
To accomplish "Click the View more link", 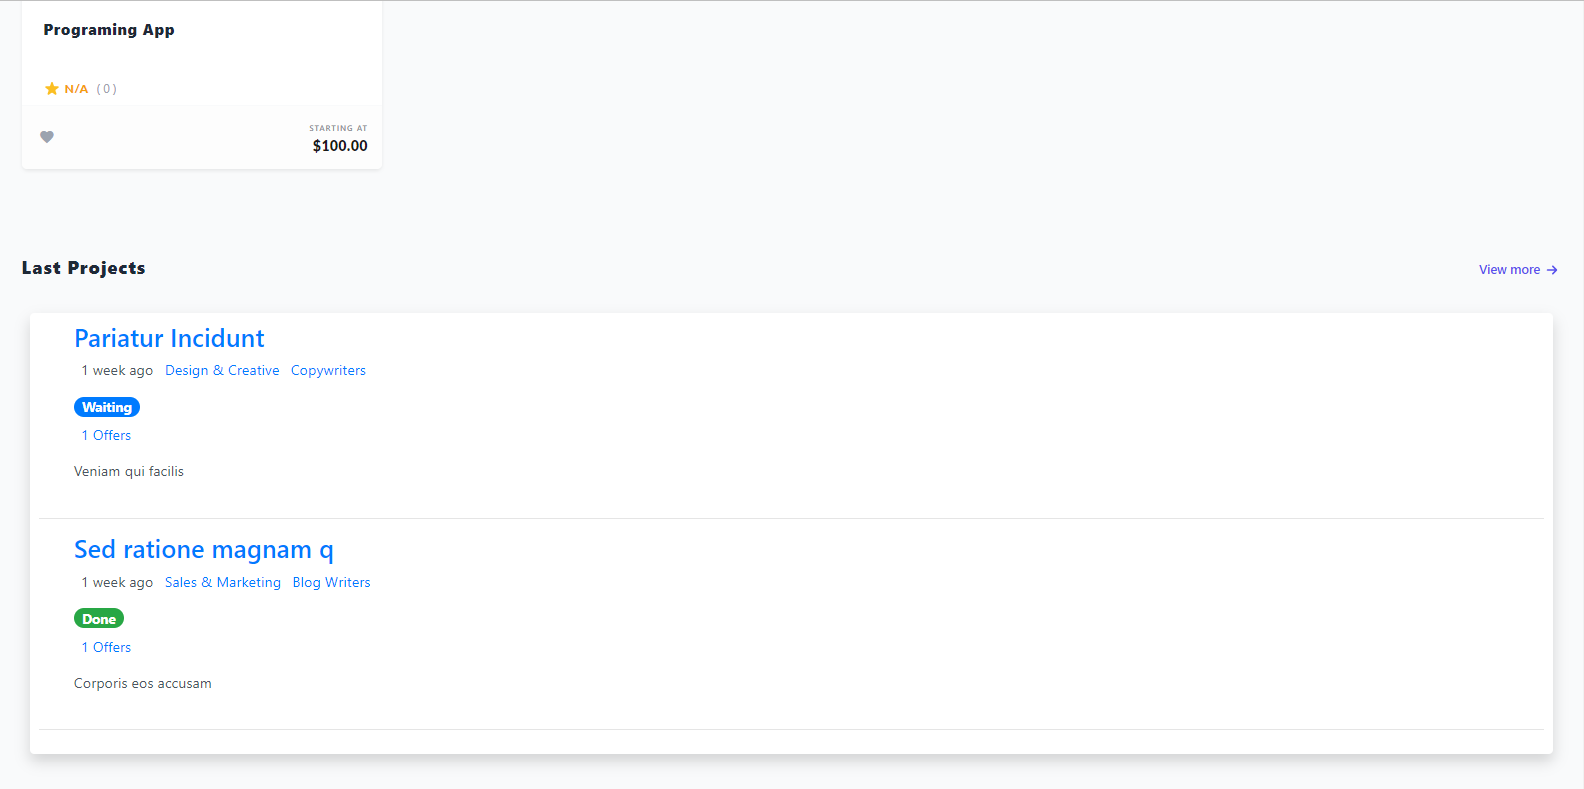I will (x=1509, y=270).
